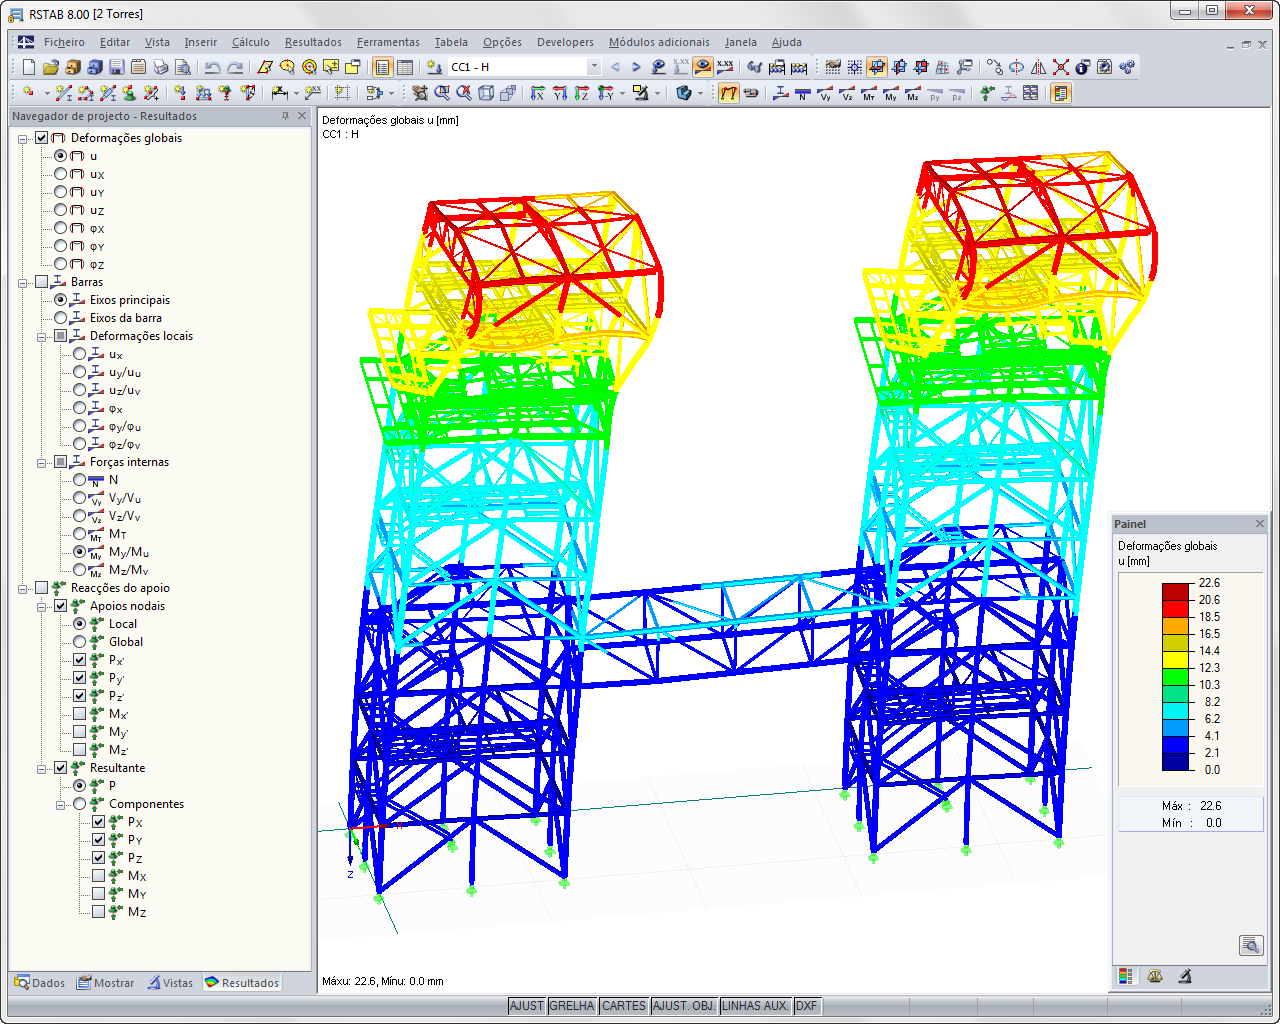Collapse the Deformações locais tree node
1280x1024 pixels.
click(x=42, y=337)
